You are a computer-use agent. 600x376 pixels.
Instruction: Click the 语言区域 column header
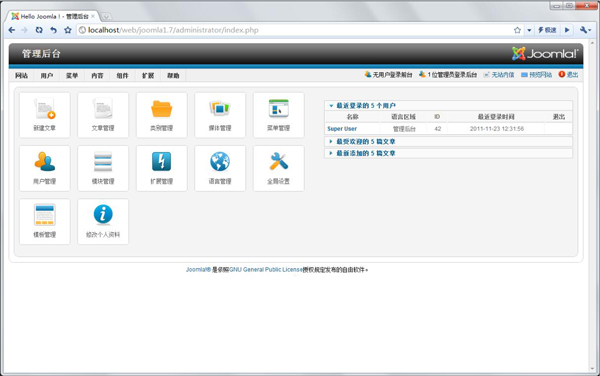click(x=404, y=117)
